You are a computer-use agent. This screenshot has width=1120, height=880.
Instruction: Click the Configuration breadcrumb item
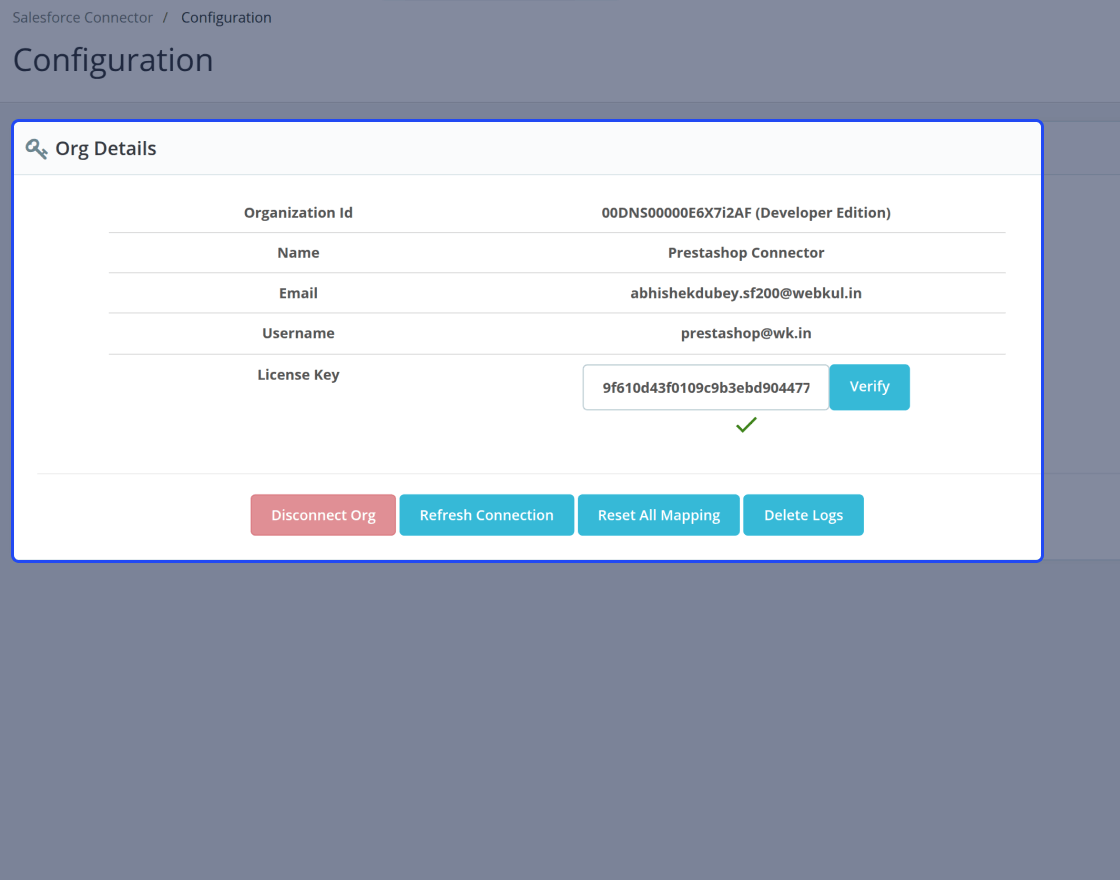(226, 18)
